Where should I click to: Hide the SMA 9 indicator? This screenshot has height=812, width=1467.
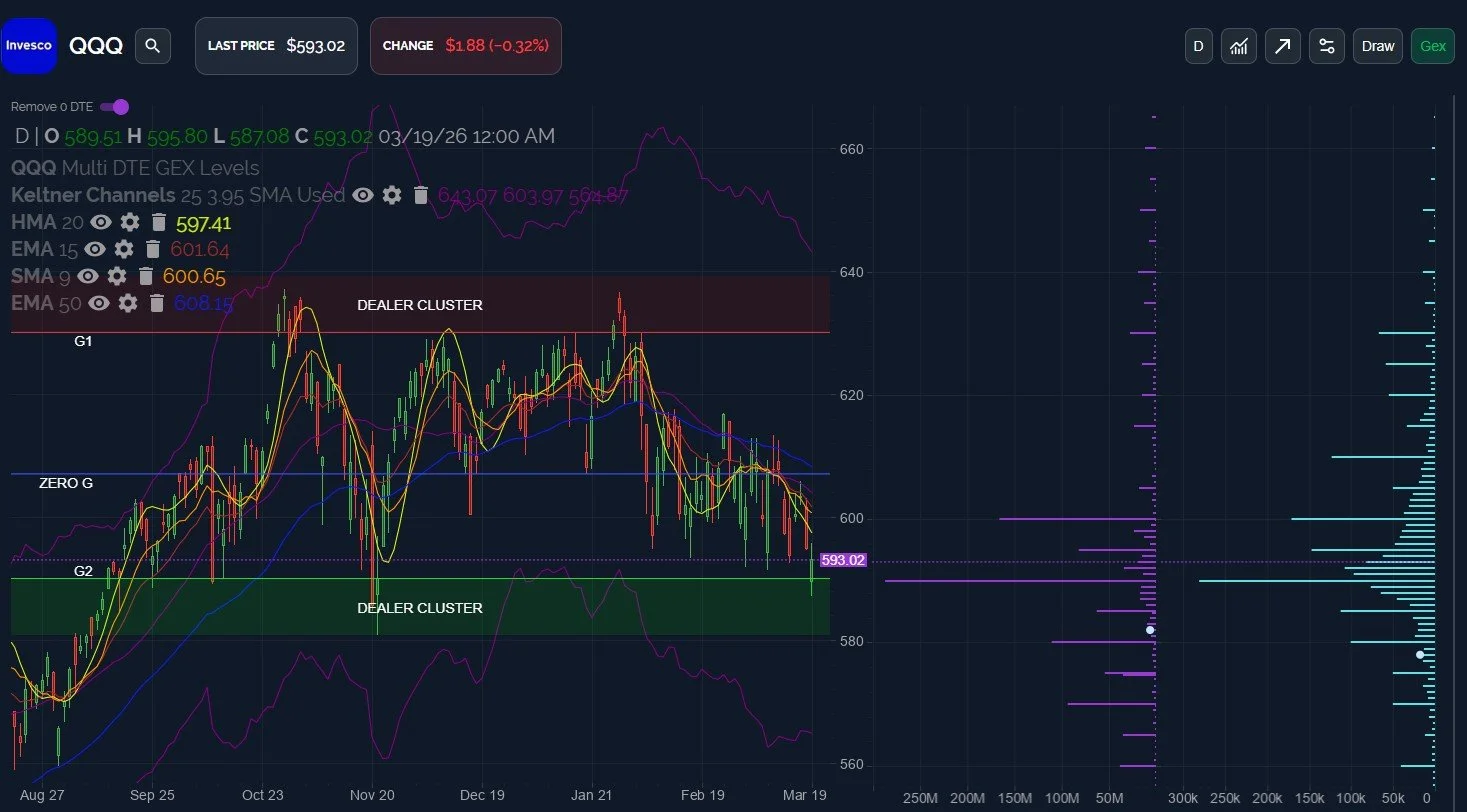coord(89,276)
